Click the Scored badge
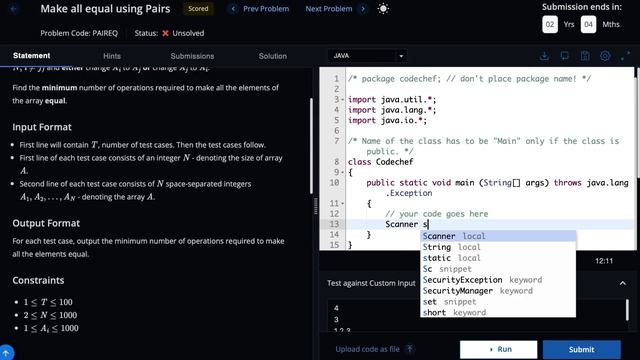Image resolution: width=640 pixels, height=360 pixels. point(198,9)
